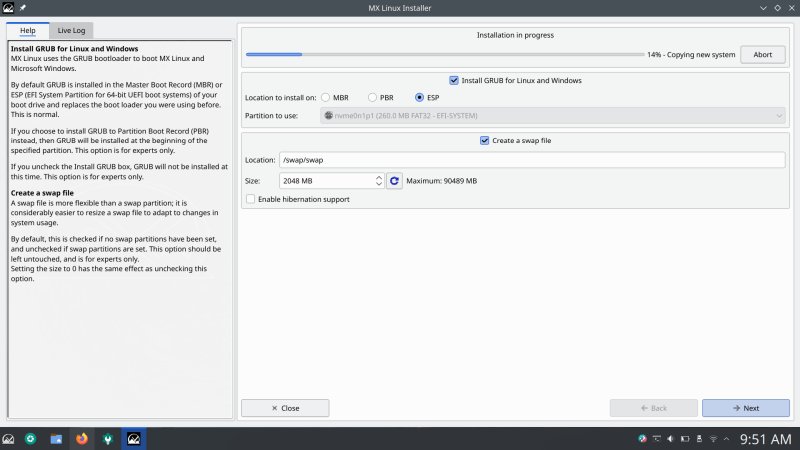Click the 'Install GRUB for Linux and Windows' help heading
This screenshot has width=800, height=450.
click(74, 48)
